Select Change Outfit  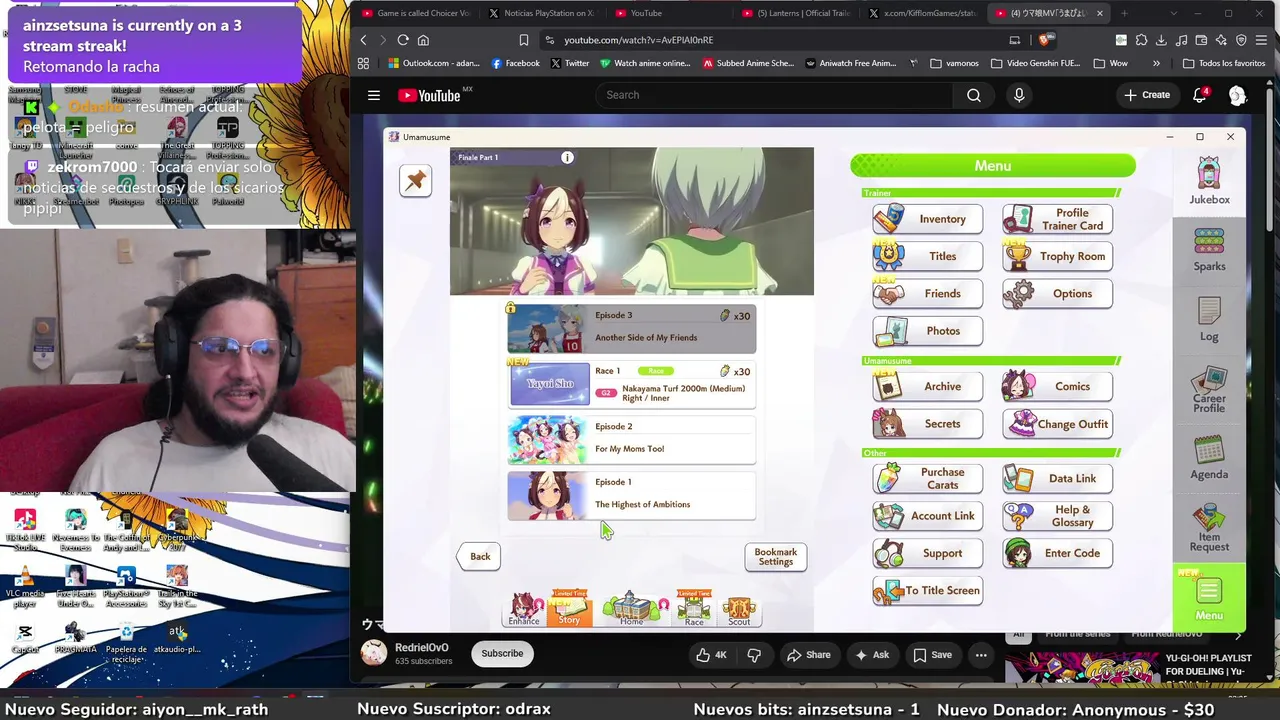1057,424
